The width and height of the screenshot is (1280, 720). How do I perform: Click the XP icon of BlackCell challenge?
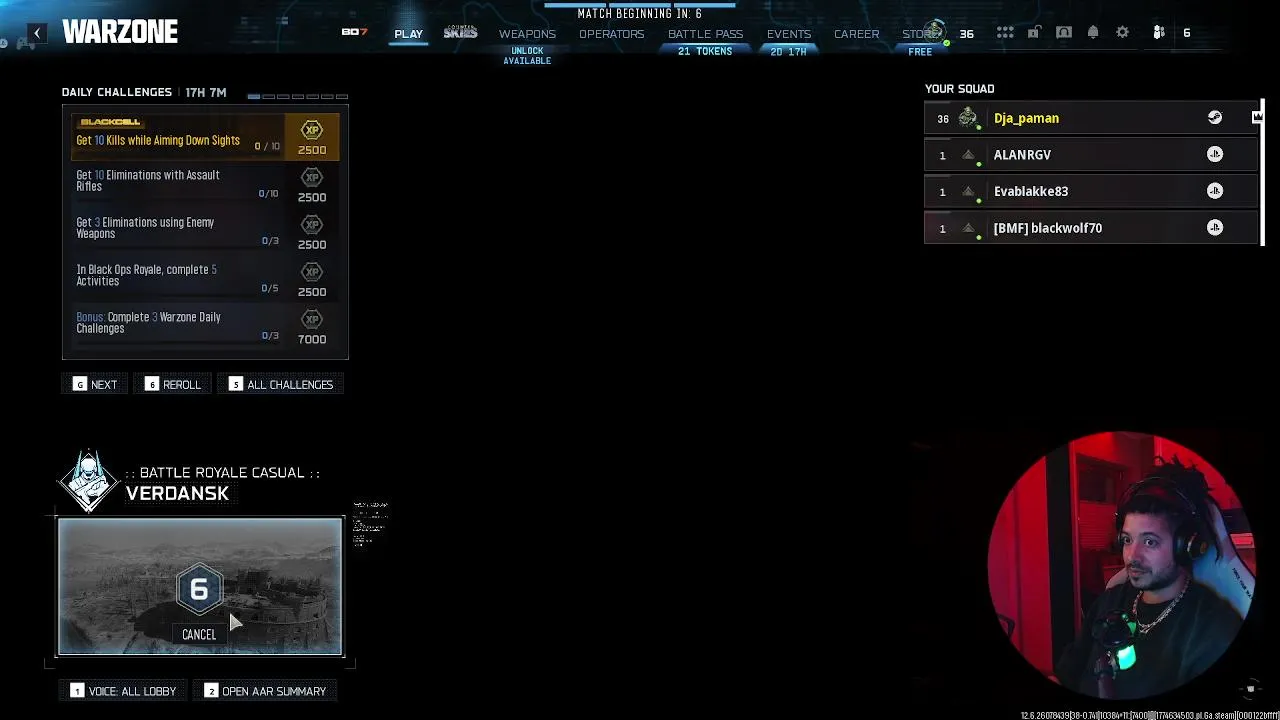(312, 130)
